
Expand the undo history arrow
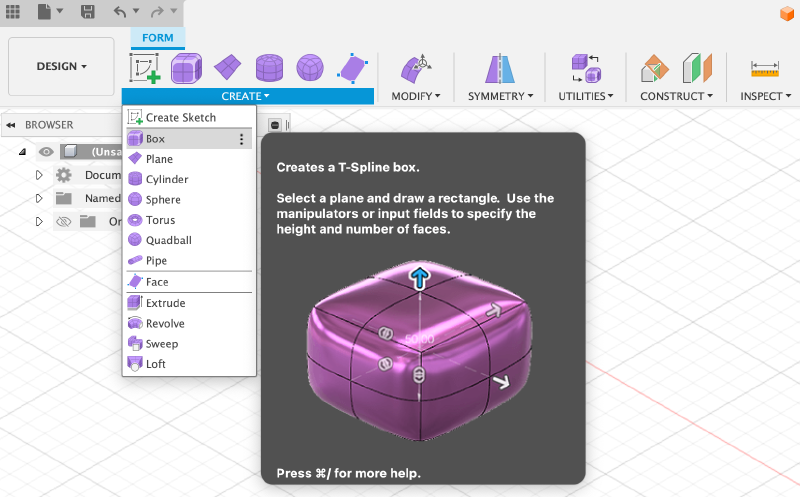tap(136, 11)
